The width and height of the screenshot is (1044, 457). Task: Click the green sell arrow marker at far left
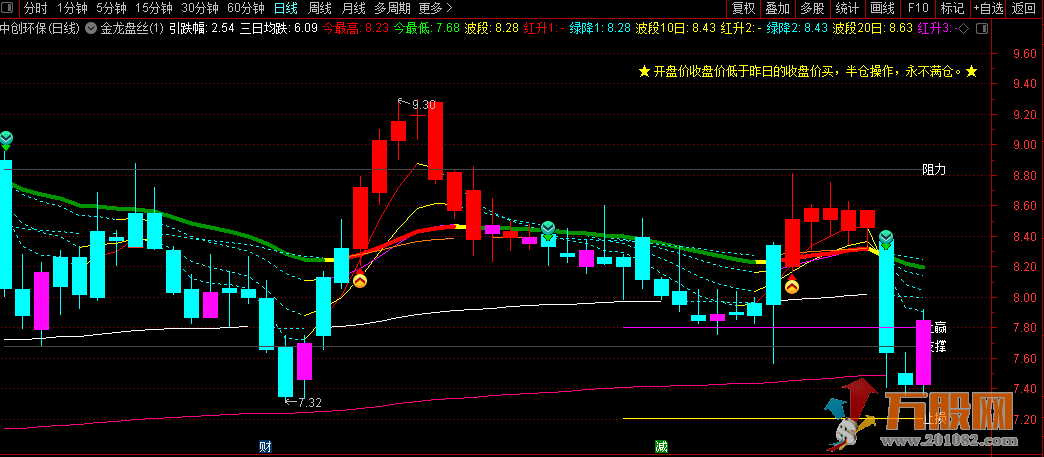[6, 140]
